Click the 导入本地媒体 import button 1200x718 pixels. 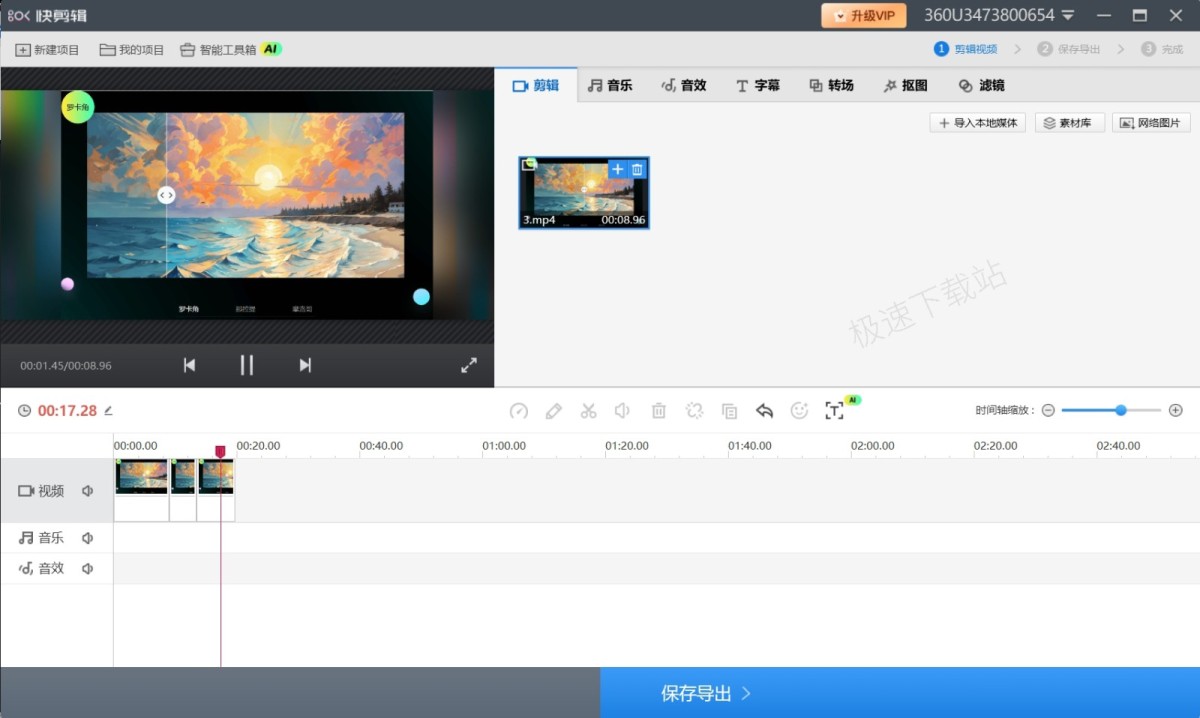point(977,123)
